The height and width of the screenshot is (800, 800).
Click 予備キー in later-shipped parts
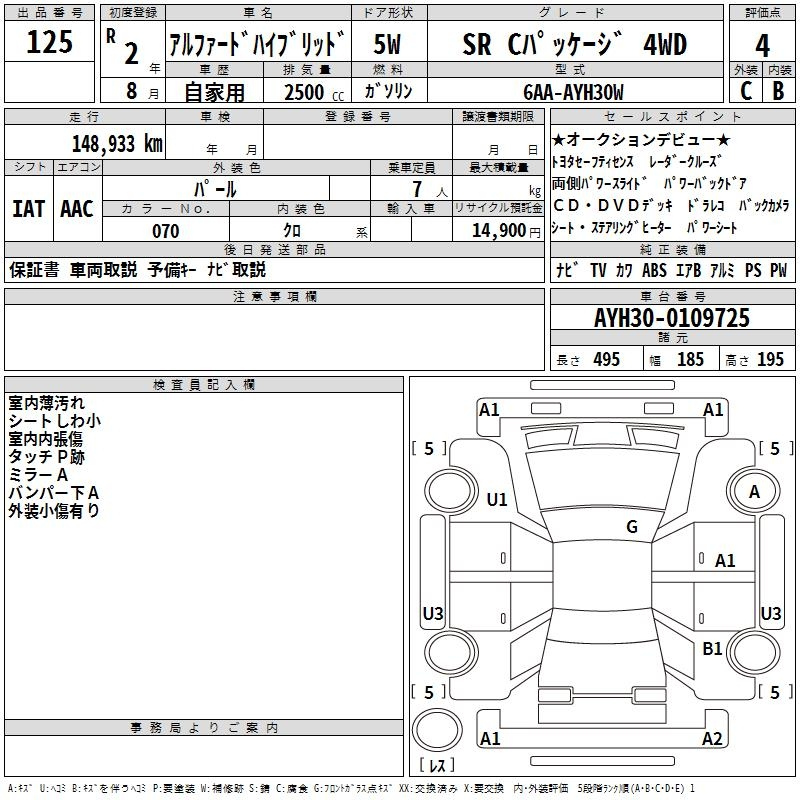[172, 270]
